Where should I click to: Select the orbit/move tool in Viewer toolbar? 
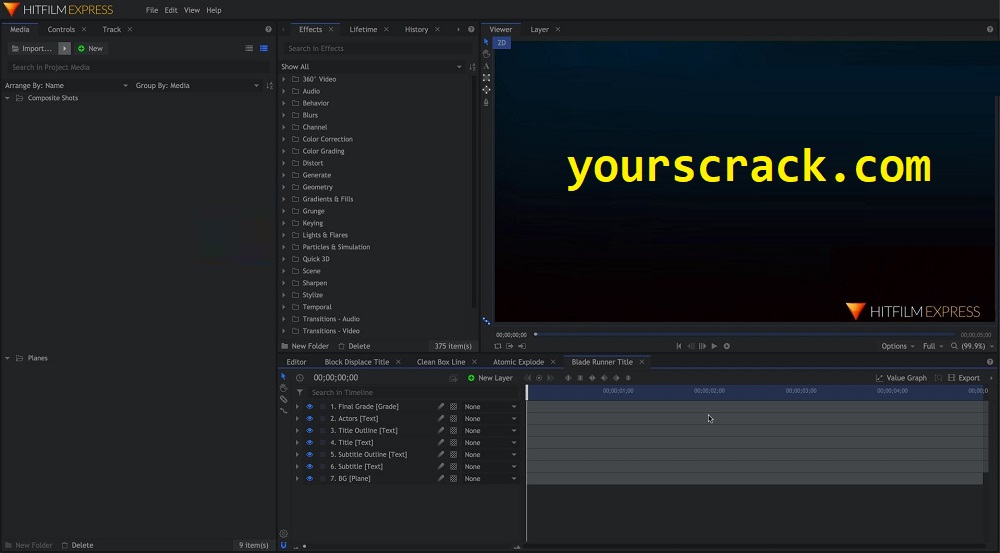pyautogui.click(x=486, y=90)
